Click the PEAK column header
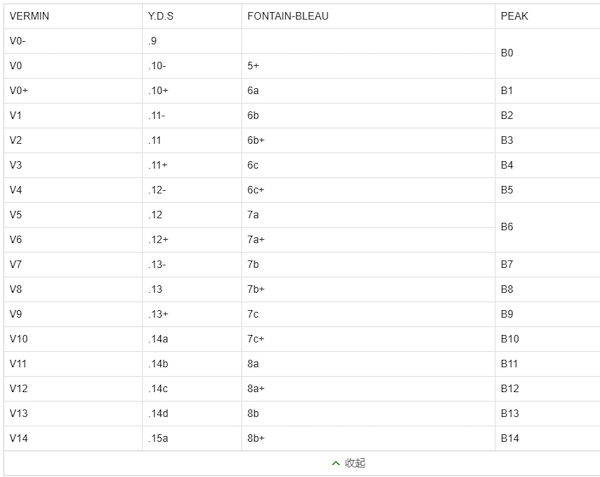600x477 pixels. pyautogui.click(x=514, y=16)
